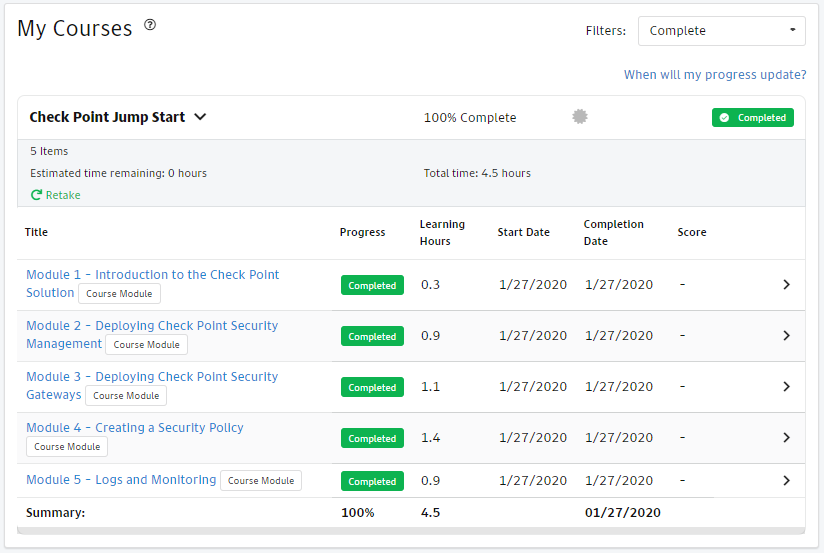The image size is (824, 553).
Task: Click the Score column header
Action: click(x=692, y=232)
